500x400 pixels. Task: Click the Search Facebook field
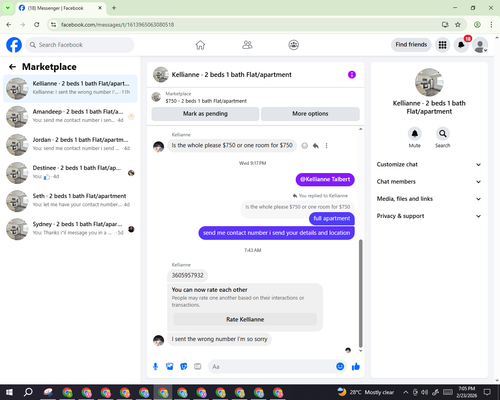point(80,45)
